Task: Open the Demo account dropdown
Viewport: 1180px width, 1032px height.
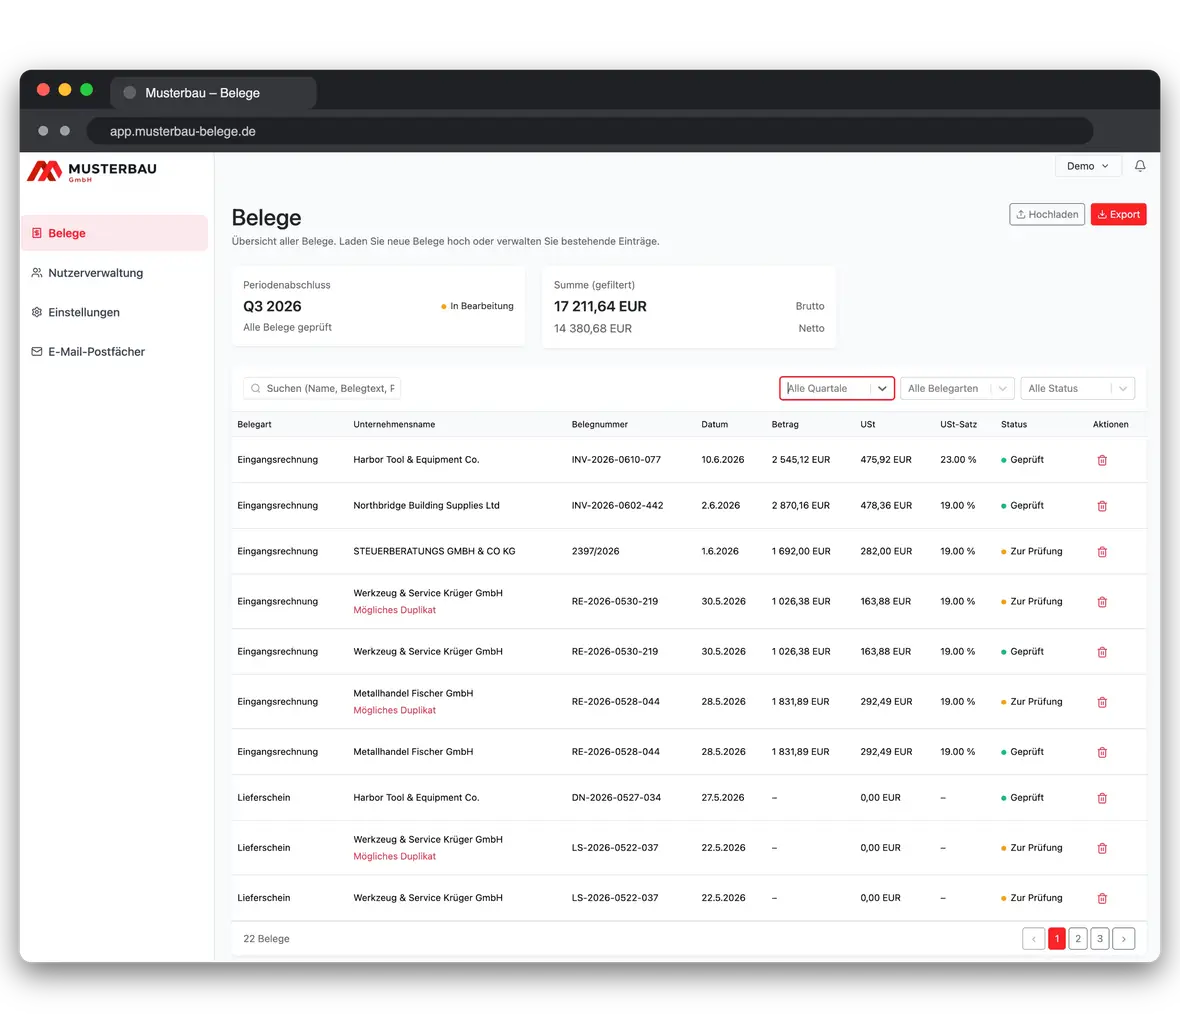Action: [1087, 166]
